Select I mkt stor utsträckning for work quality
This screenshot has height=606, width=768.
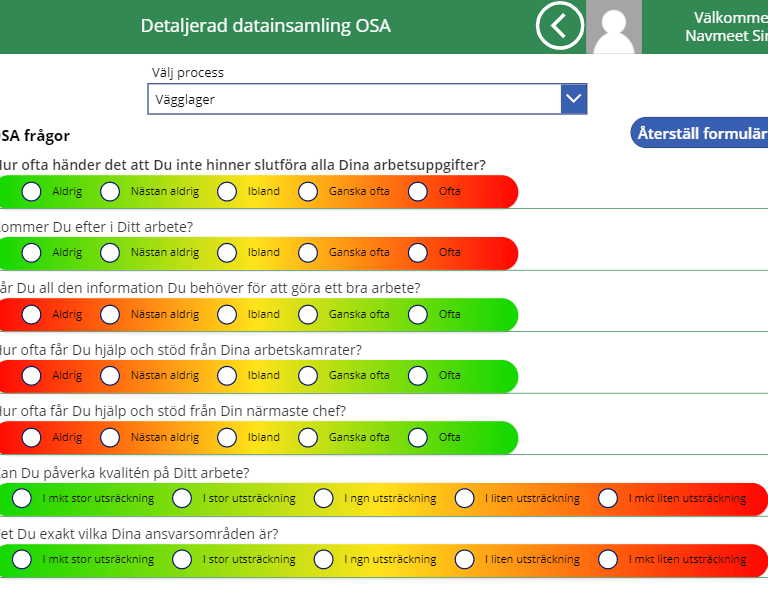22,498
